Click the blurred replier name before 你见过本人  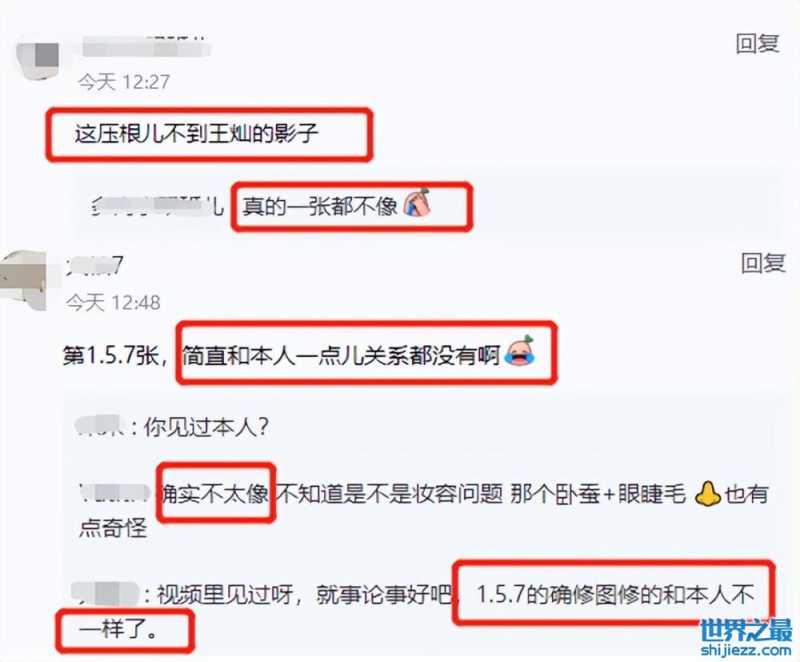click(99, 426)
